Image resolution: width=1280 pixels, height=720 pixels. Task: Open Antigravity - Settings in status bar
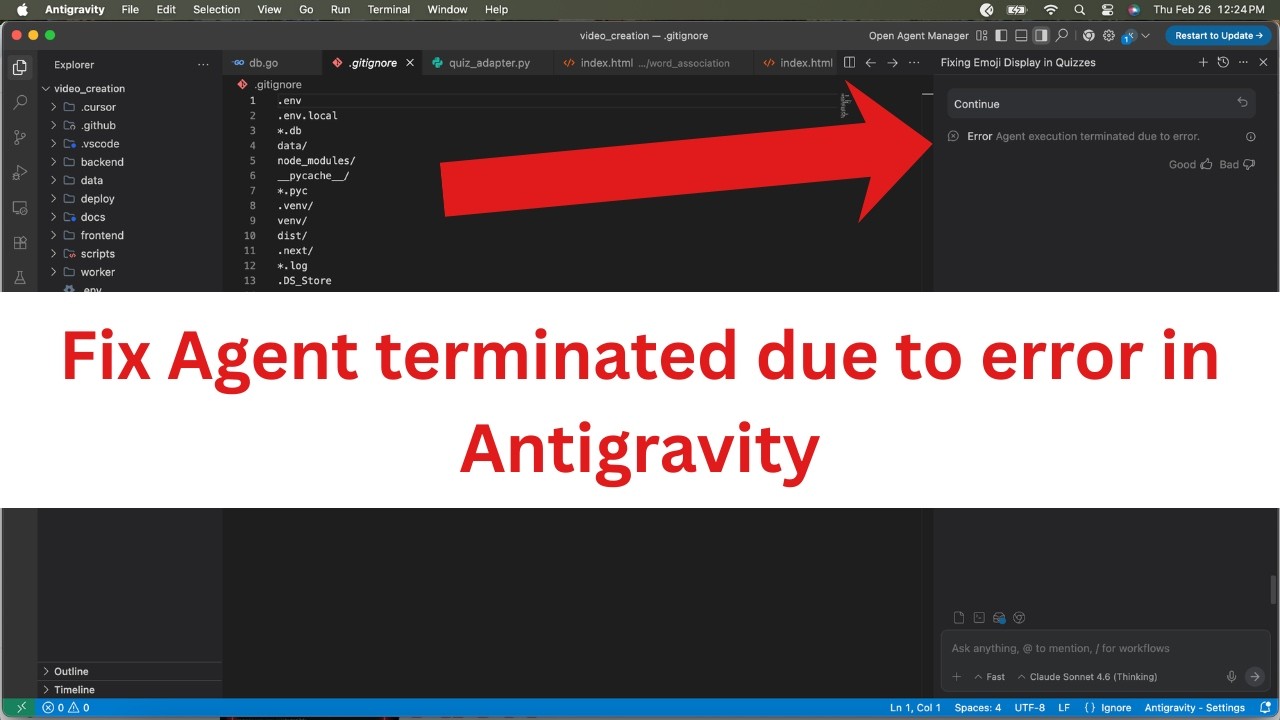click(1195, 708)
